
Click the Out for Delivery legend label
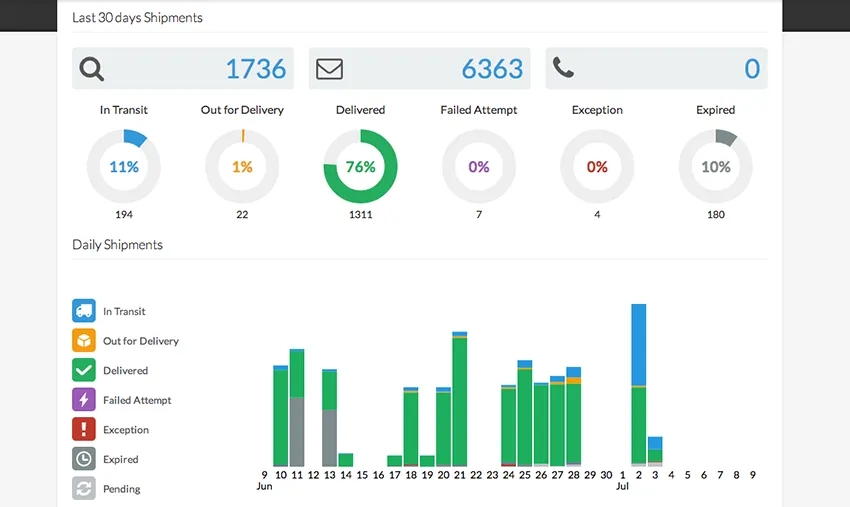pos(141,341)
